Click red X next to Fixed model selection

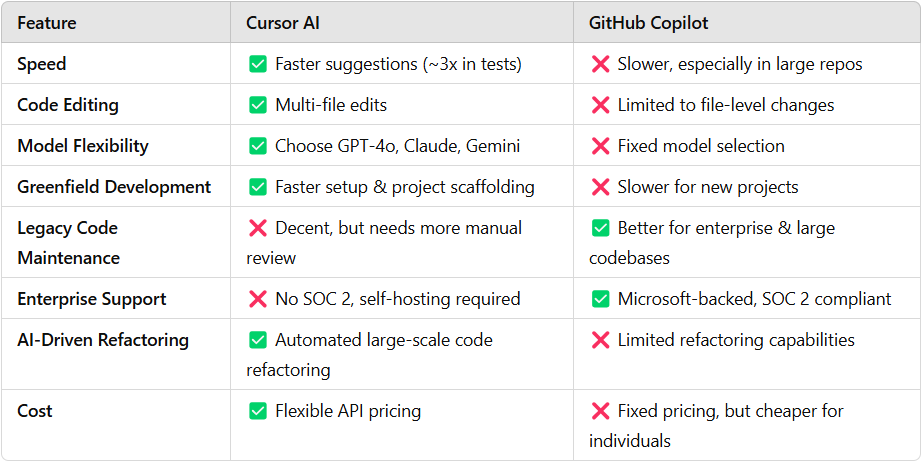600,146
